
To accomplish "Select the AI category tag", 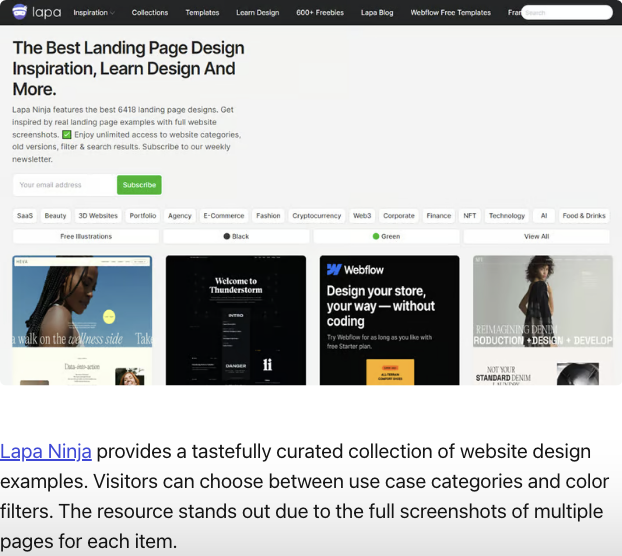I will point(544,216).
